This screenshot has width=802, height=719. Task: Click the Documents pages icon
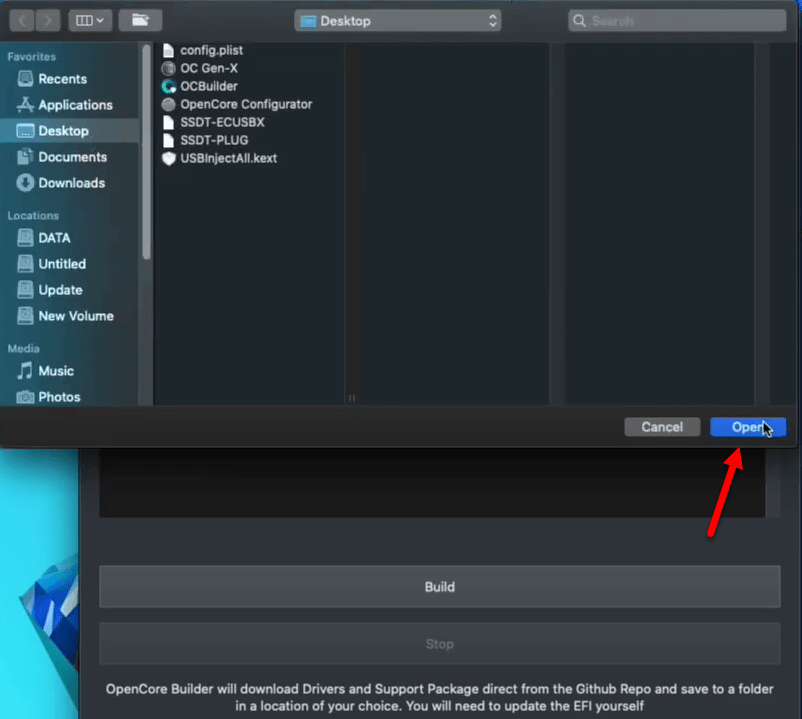click(x=25, y=156)
